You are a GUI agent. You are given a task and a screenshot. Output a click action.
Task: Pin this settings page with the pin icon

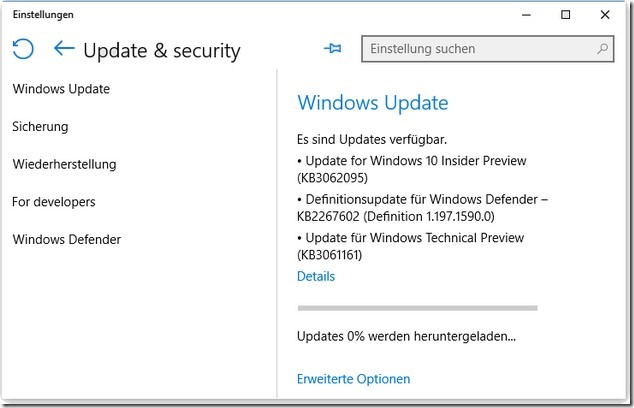point(333,48)
